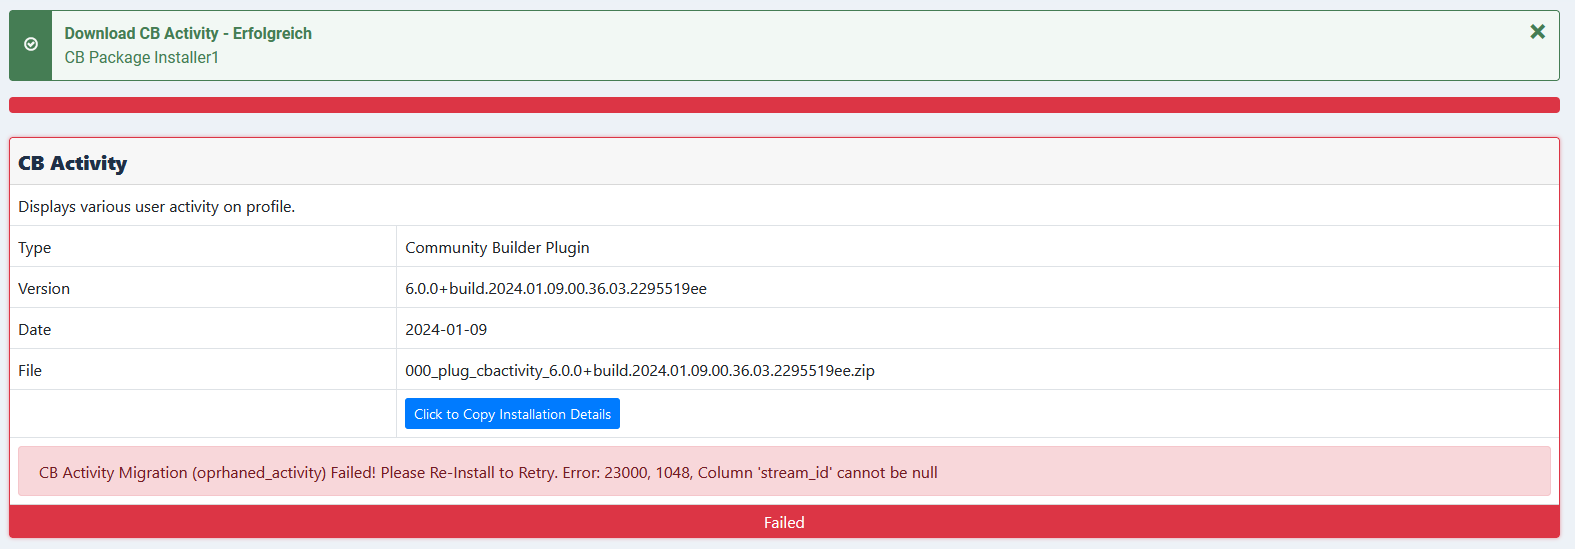Select 'Displays various user activity on profile.' description
This screenshot has height=549, width=1575.
(x=157, y=206)
